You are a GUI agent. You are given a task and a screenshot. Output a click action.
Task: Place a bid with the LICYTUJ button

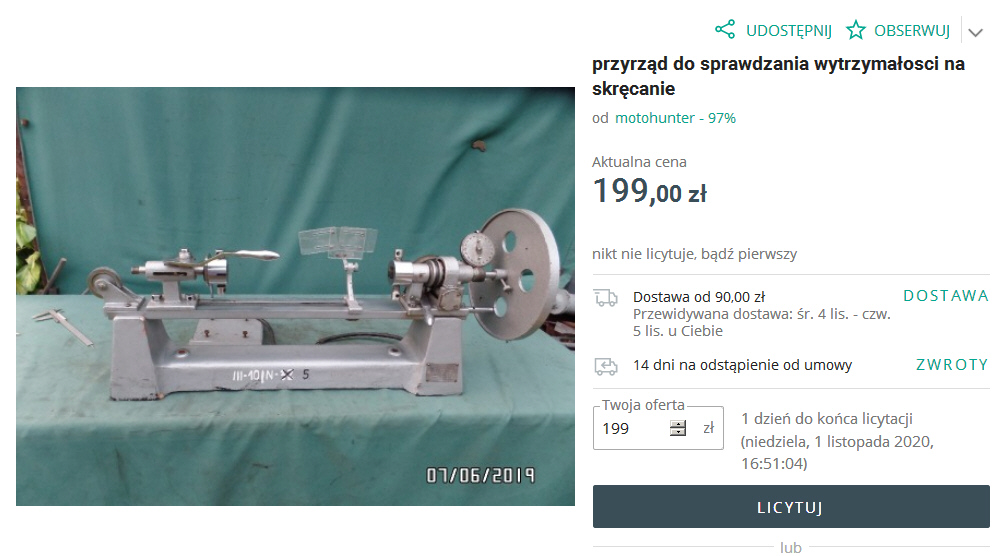tap(791, 507)
